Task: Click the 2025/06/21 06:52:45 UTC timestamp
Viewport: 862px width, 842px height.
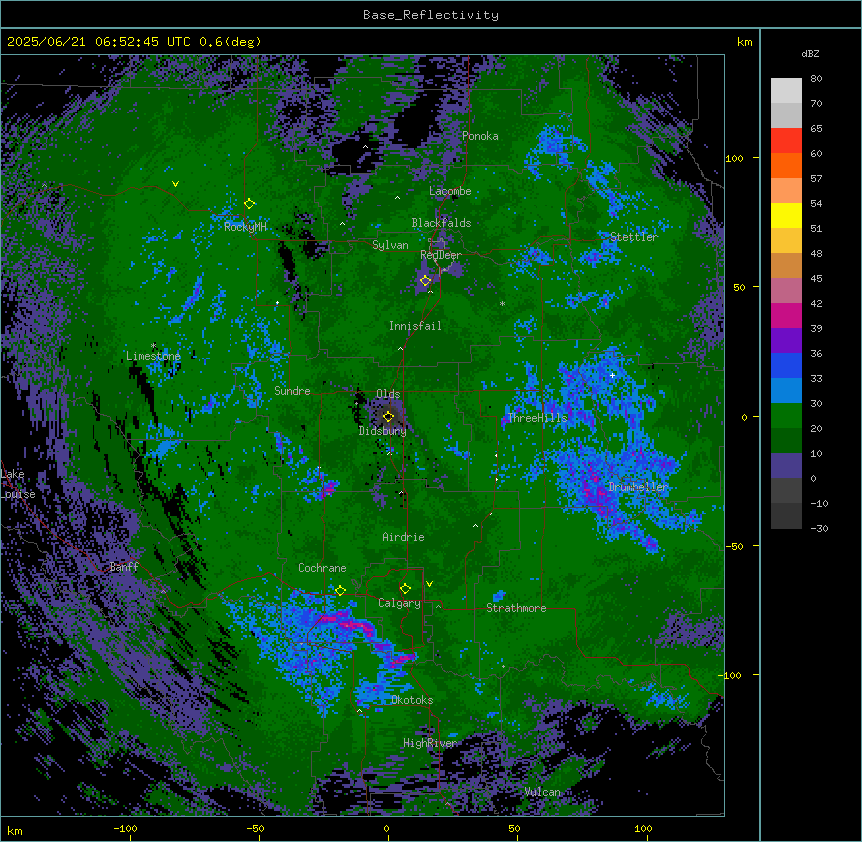Action: tap(99, 42)
